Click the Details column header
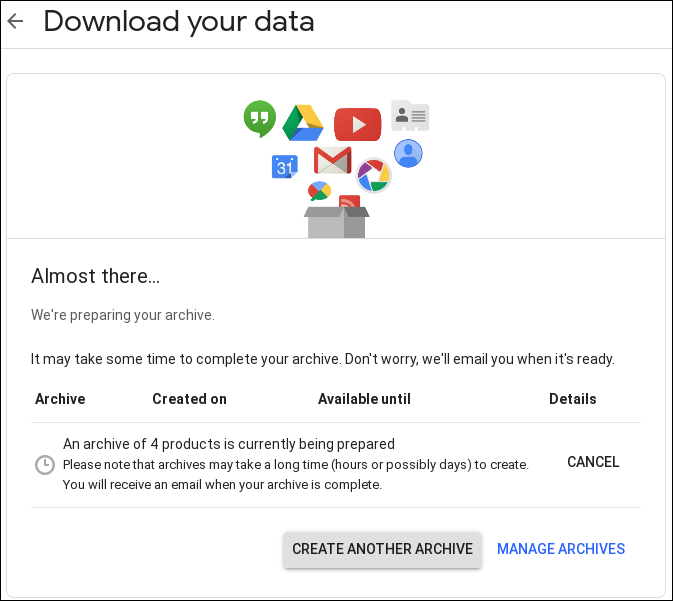This screenshot has width=673, height=601. [573, 399]
